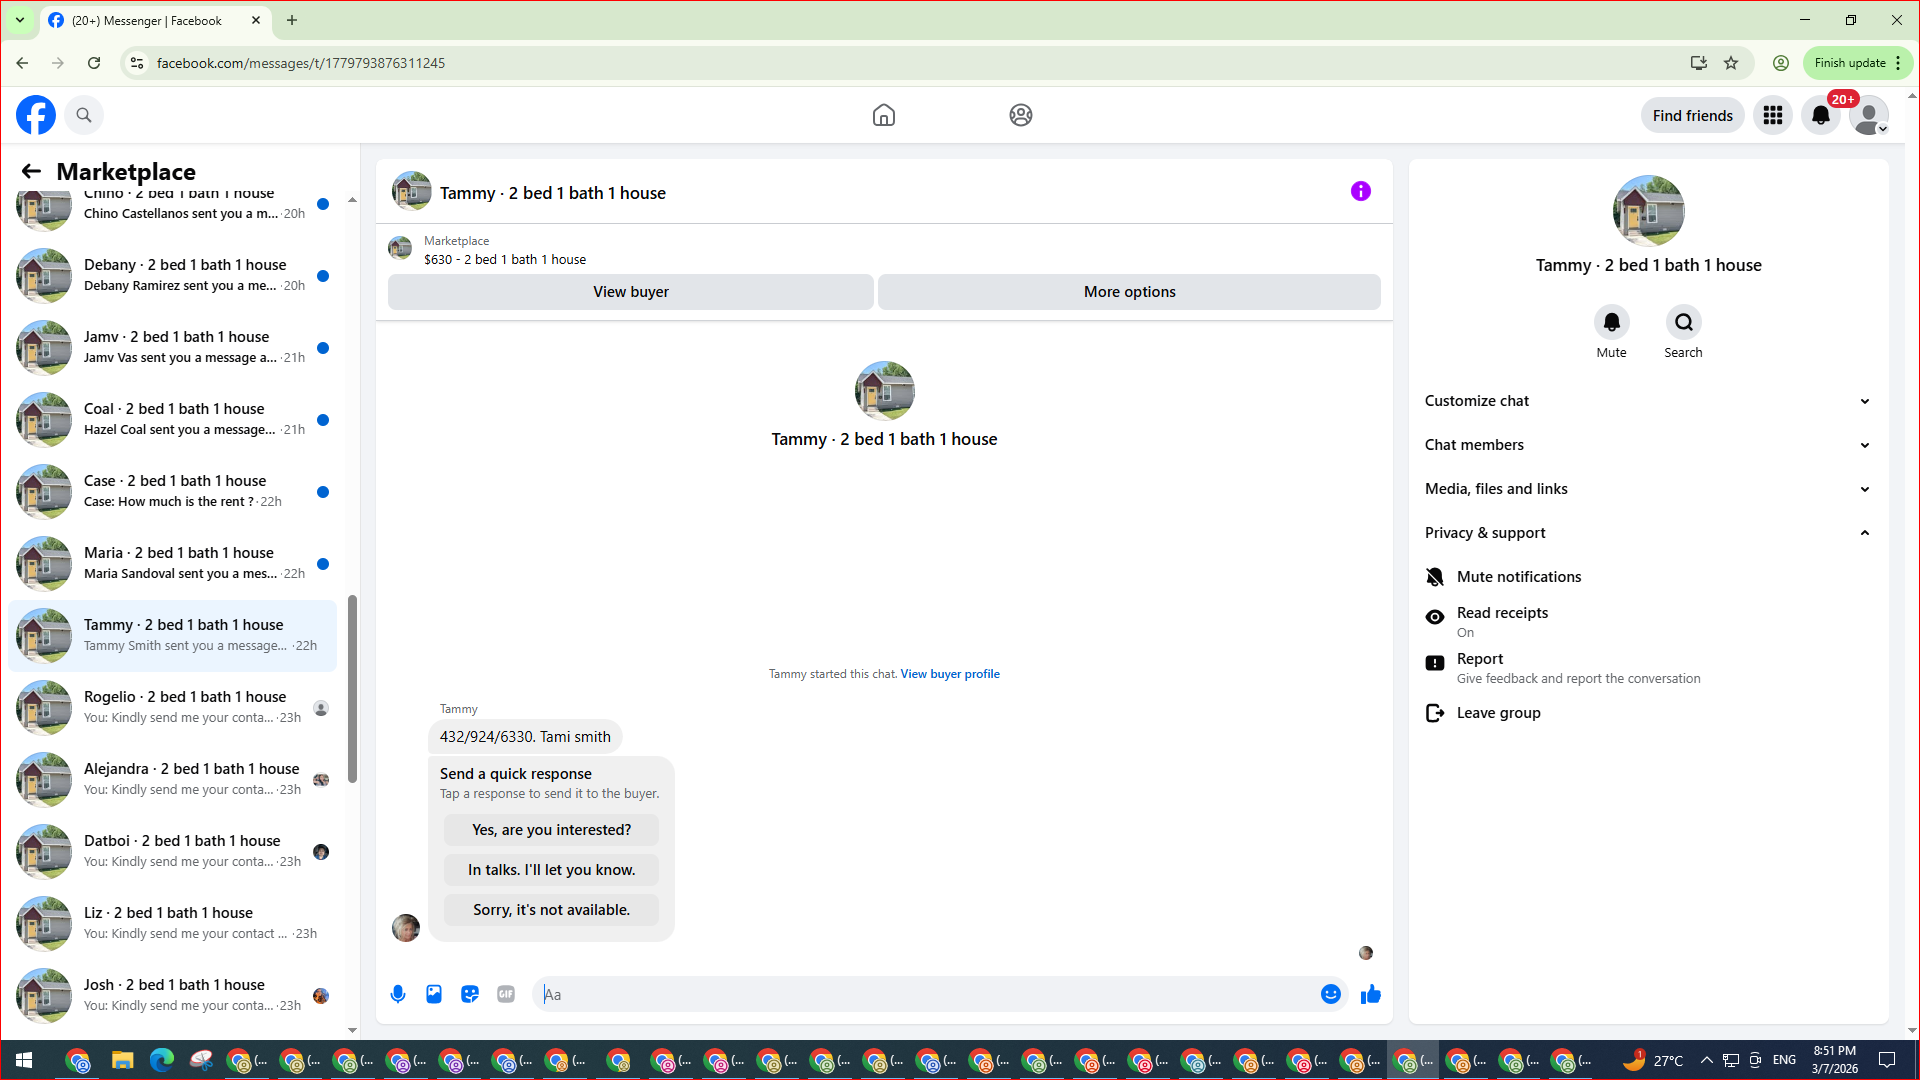Open the account profile avatar menu
Viewport: 1920px width, 1080px height.
click(1869, 115)
